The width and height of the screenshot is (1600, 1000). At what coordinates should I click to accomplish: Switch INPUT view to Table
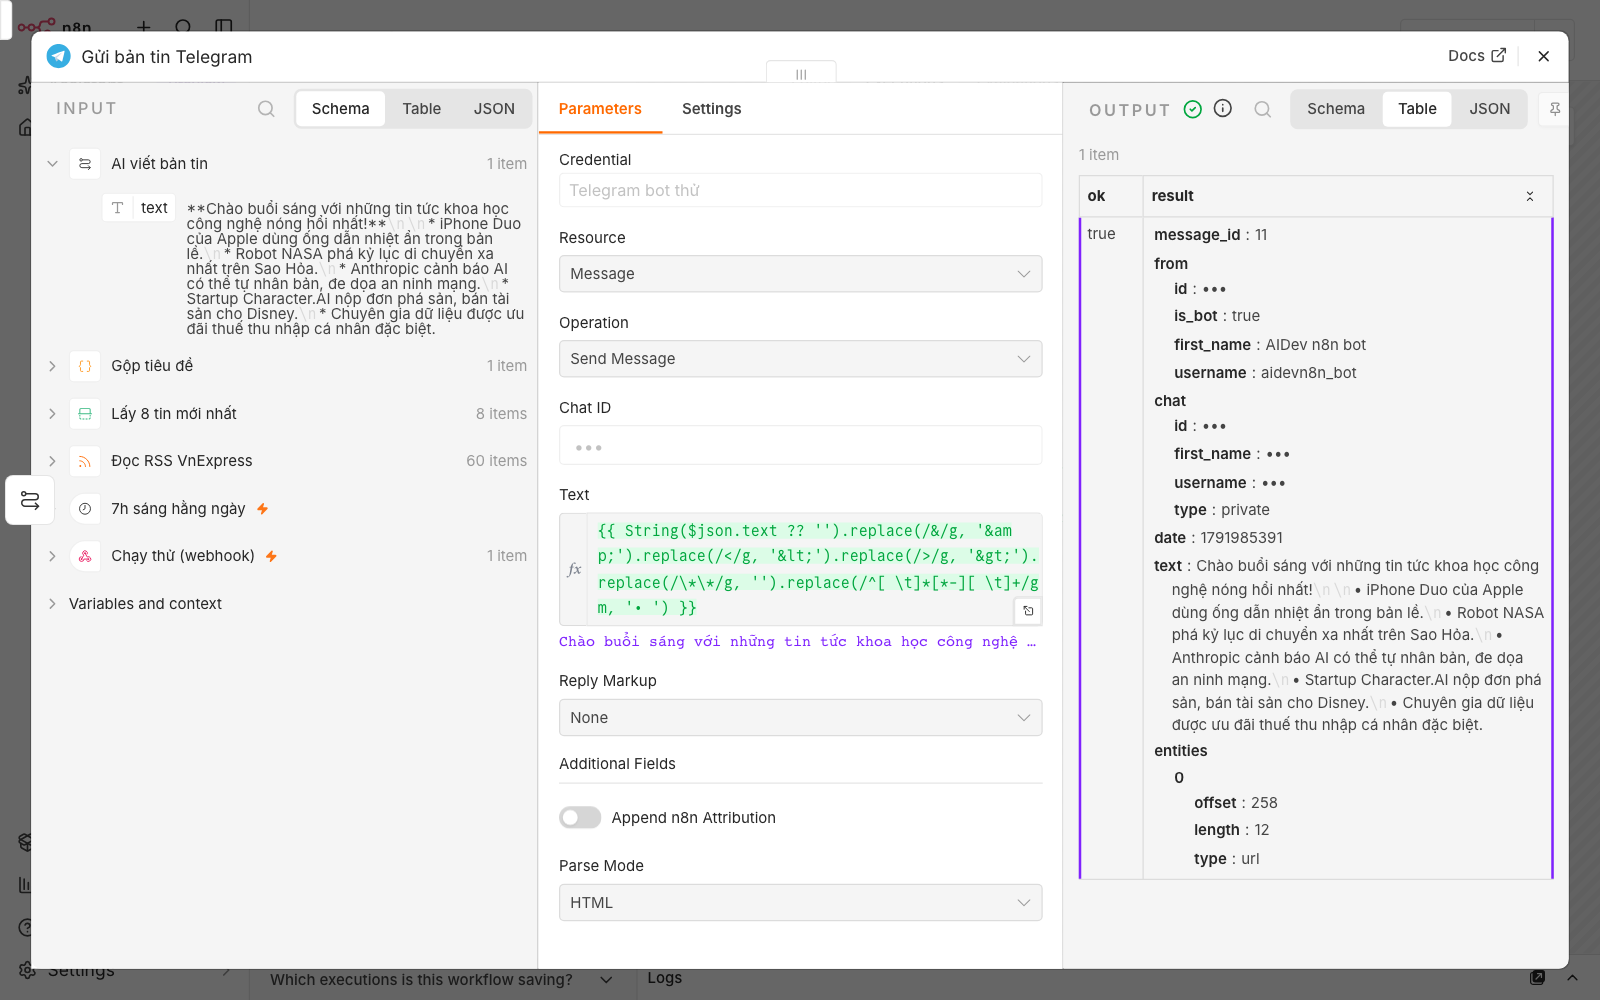(x=421, y=109)
